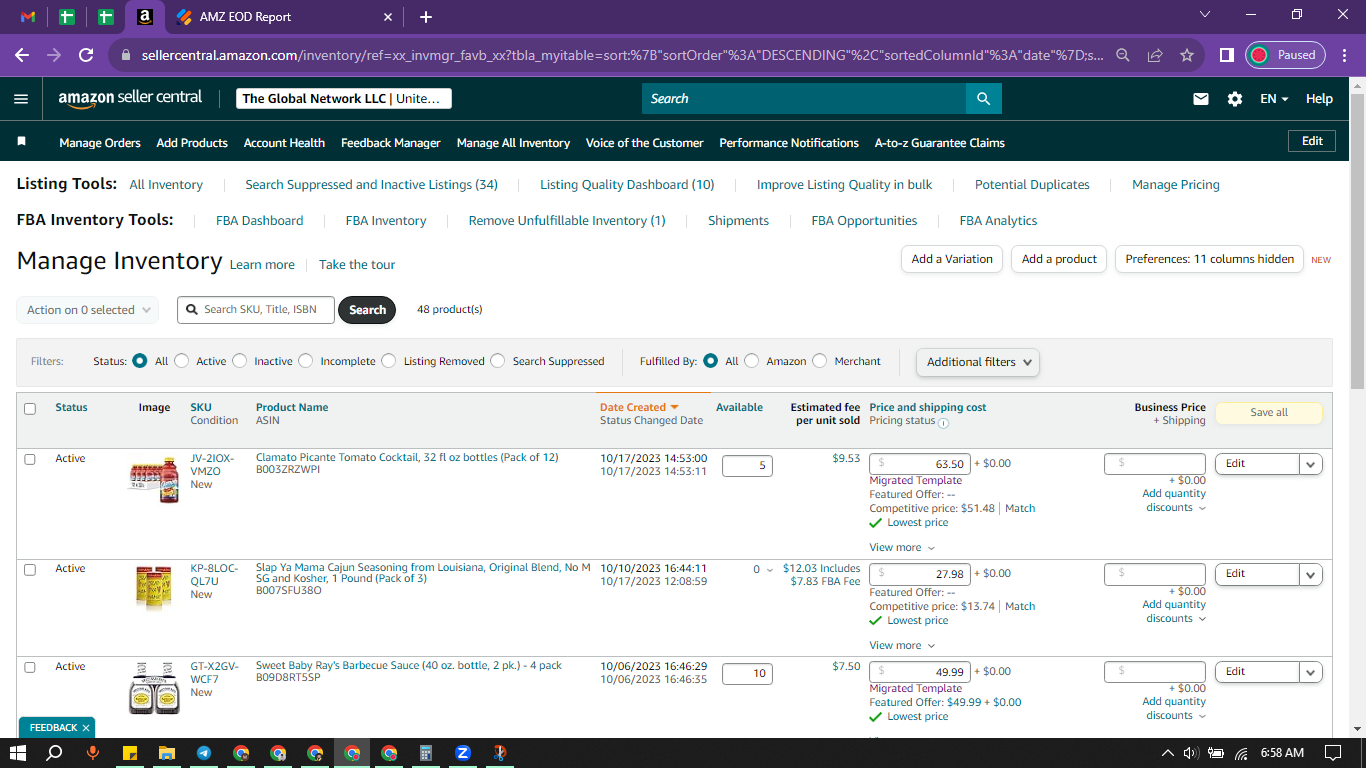Open the browser zoom magnifier icon
Image resolution: width=1366 pixels, height=768 pixels.
point(1123,55)
